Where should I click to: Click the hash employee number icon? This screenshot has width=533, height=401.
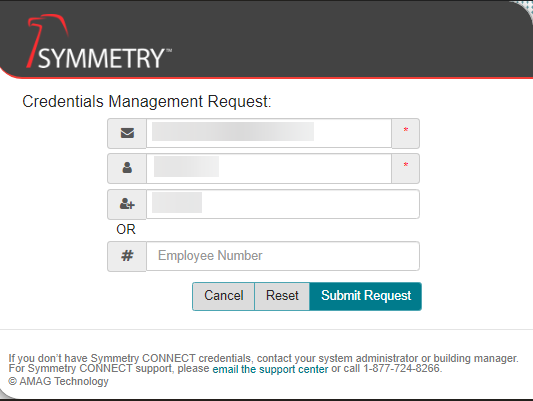[127, 256]
